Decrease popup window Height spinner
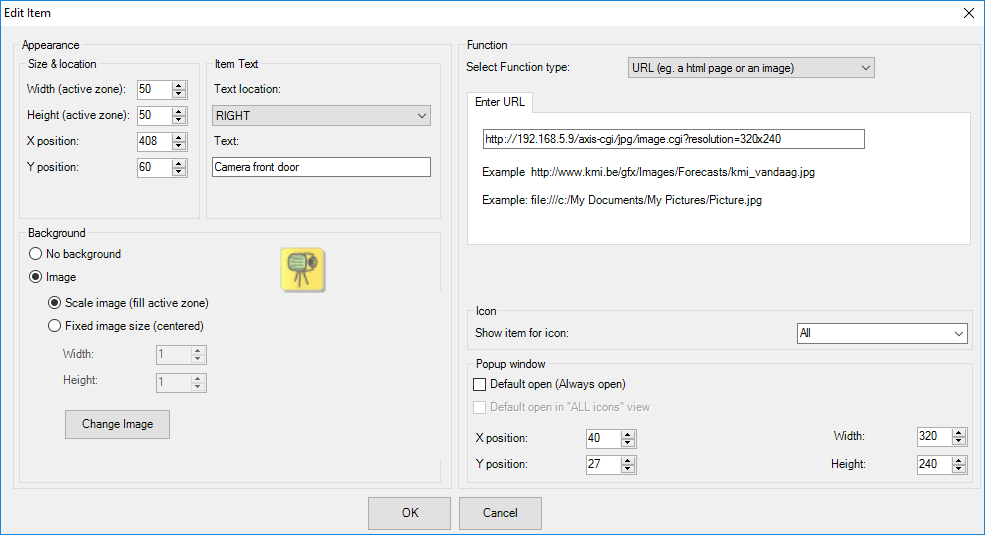 tap(959, 469)
